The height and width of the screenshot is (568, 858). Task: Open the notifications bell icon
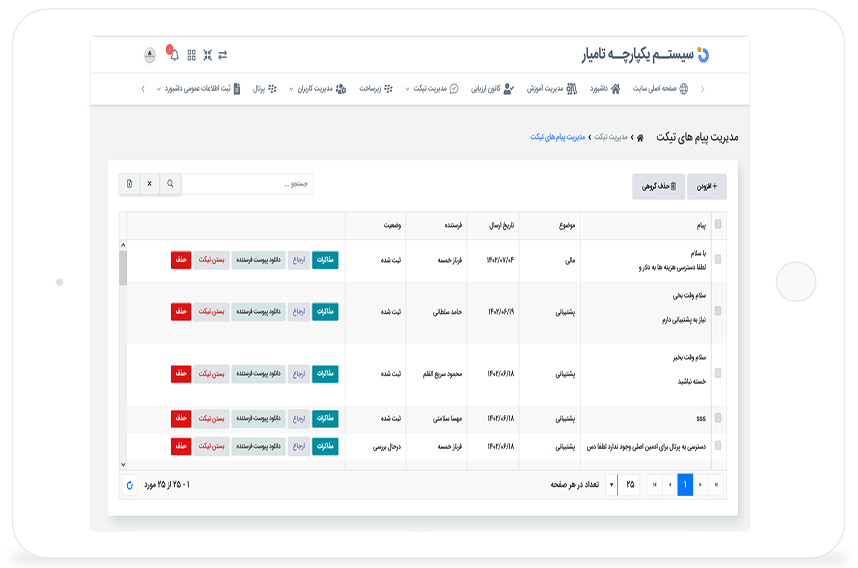pyautogui.click(x=174, y=55)
